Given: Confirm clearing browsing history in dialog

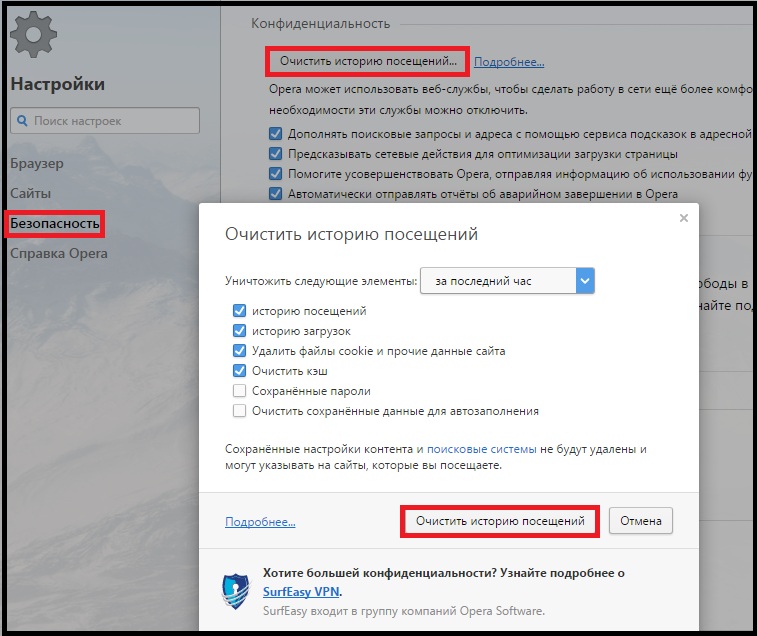Looking at the screenshot, I should 500,521.
